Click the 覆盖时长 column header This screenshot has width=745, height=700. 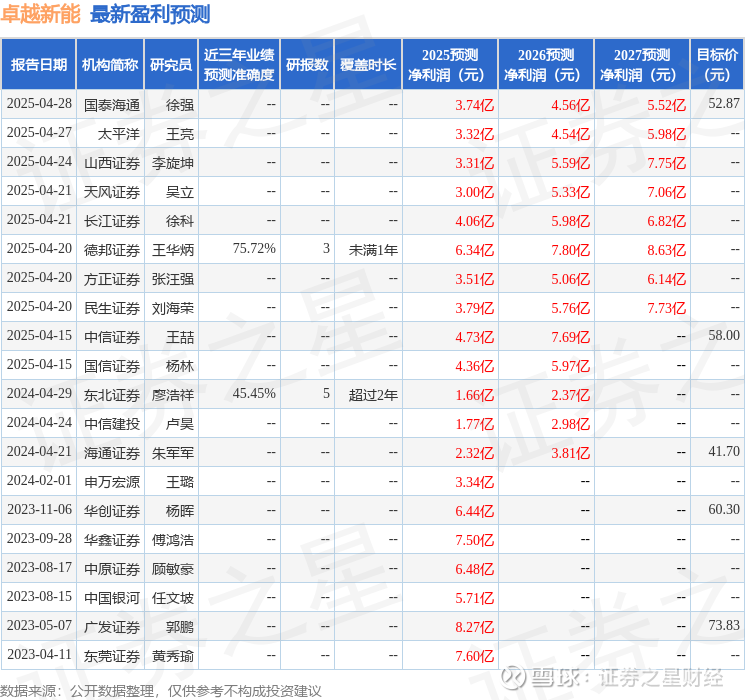tap(368, 65)
